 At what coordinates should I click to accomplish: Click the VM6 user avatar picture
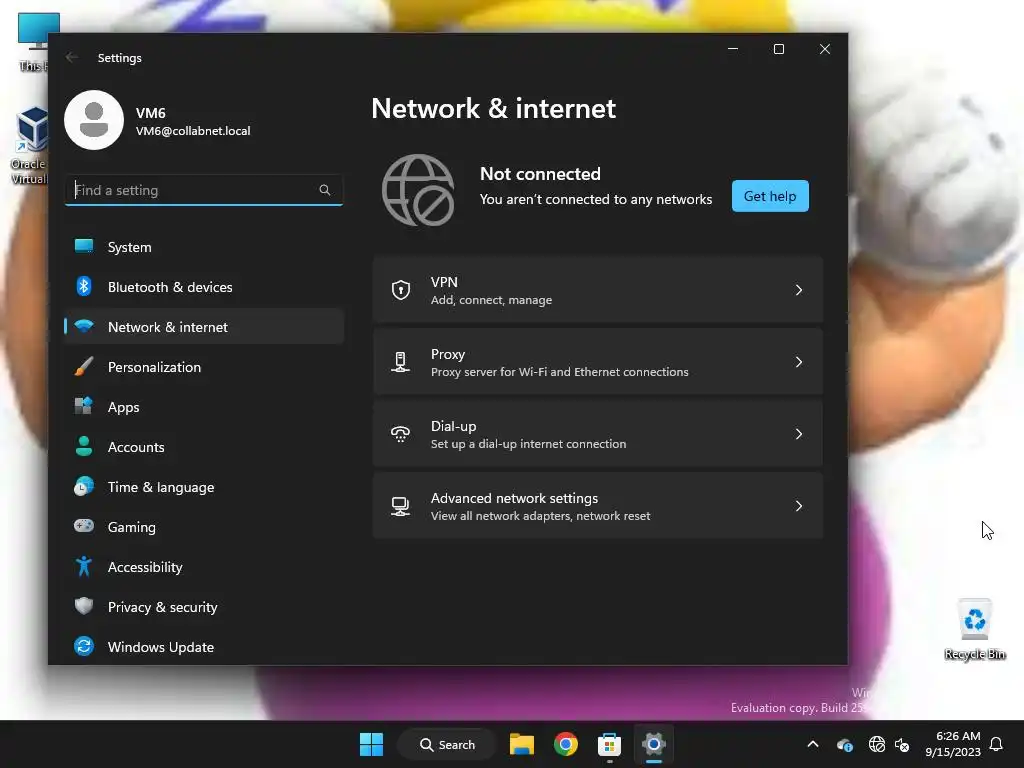[x=94, y=120]
